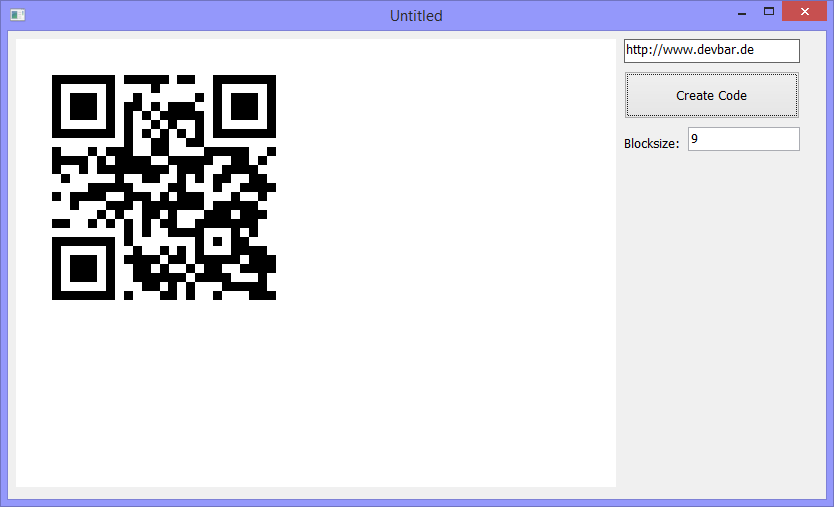Maximize the Untitled window
834x507 pixels.
(x=769, y=12)
